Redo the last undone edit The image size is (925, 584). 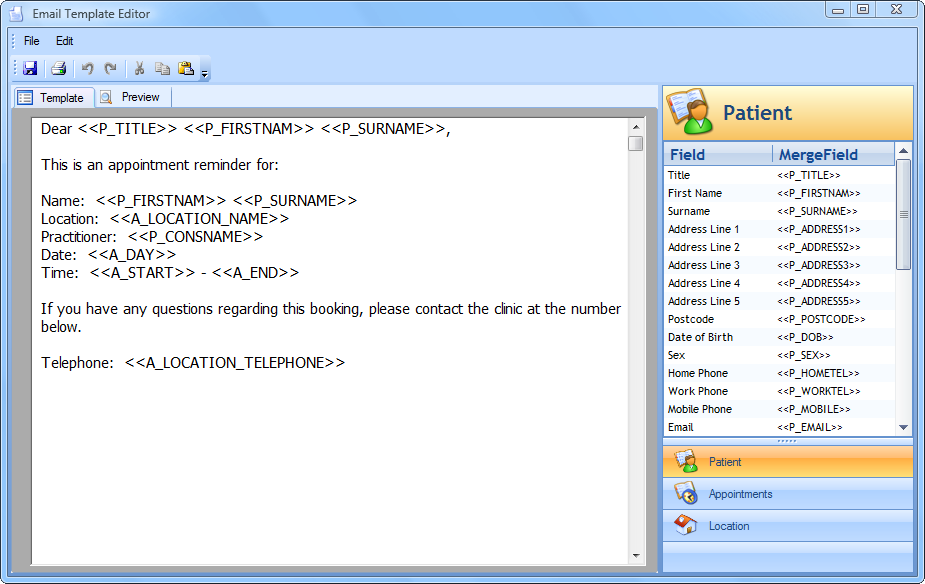110,68
